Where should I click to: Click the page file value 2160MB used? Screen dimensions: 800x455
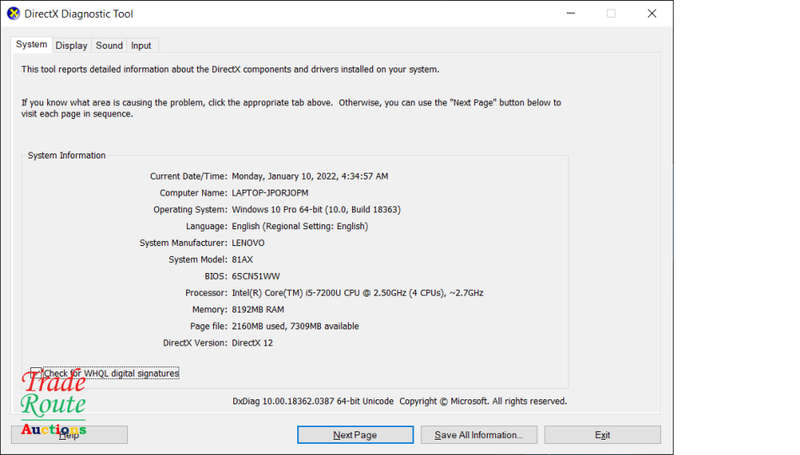tap(295, 326)
